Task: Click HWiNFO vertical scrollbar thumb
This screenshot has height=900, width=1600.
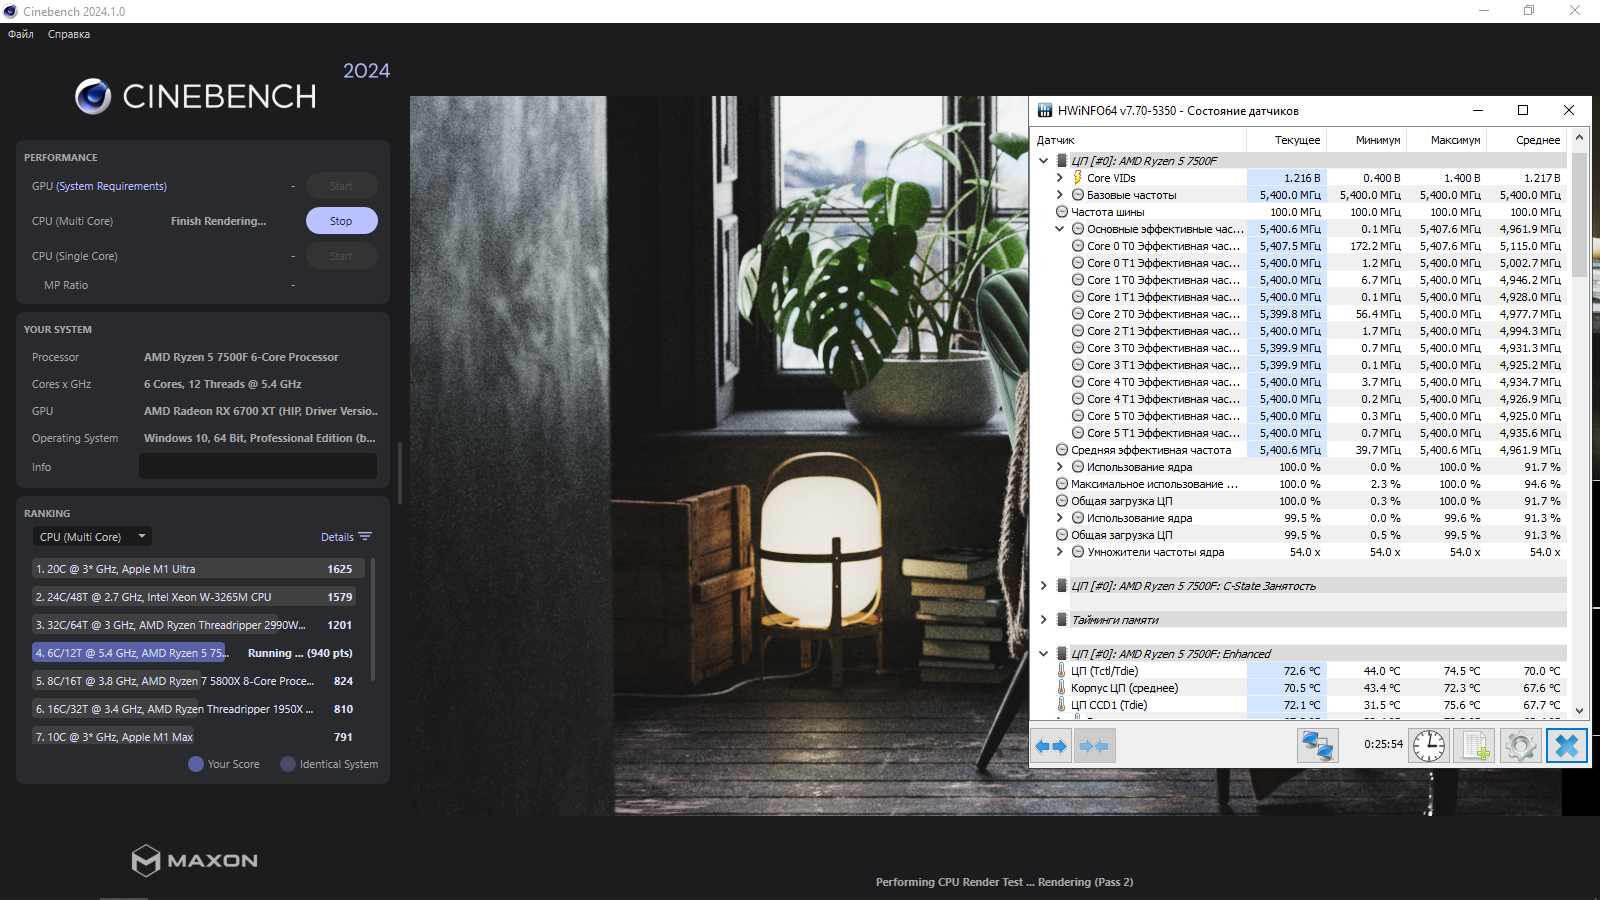Action: [x=1579, y=214]
